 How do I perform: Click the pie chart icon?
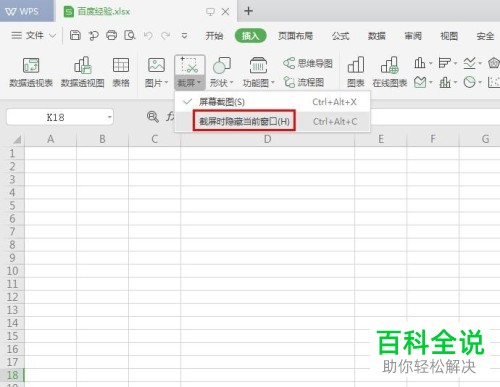coord(469,82)
